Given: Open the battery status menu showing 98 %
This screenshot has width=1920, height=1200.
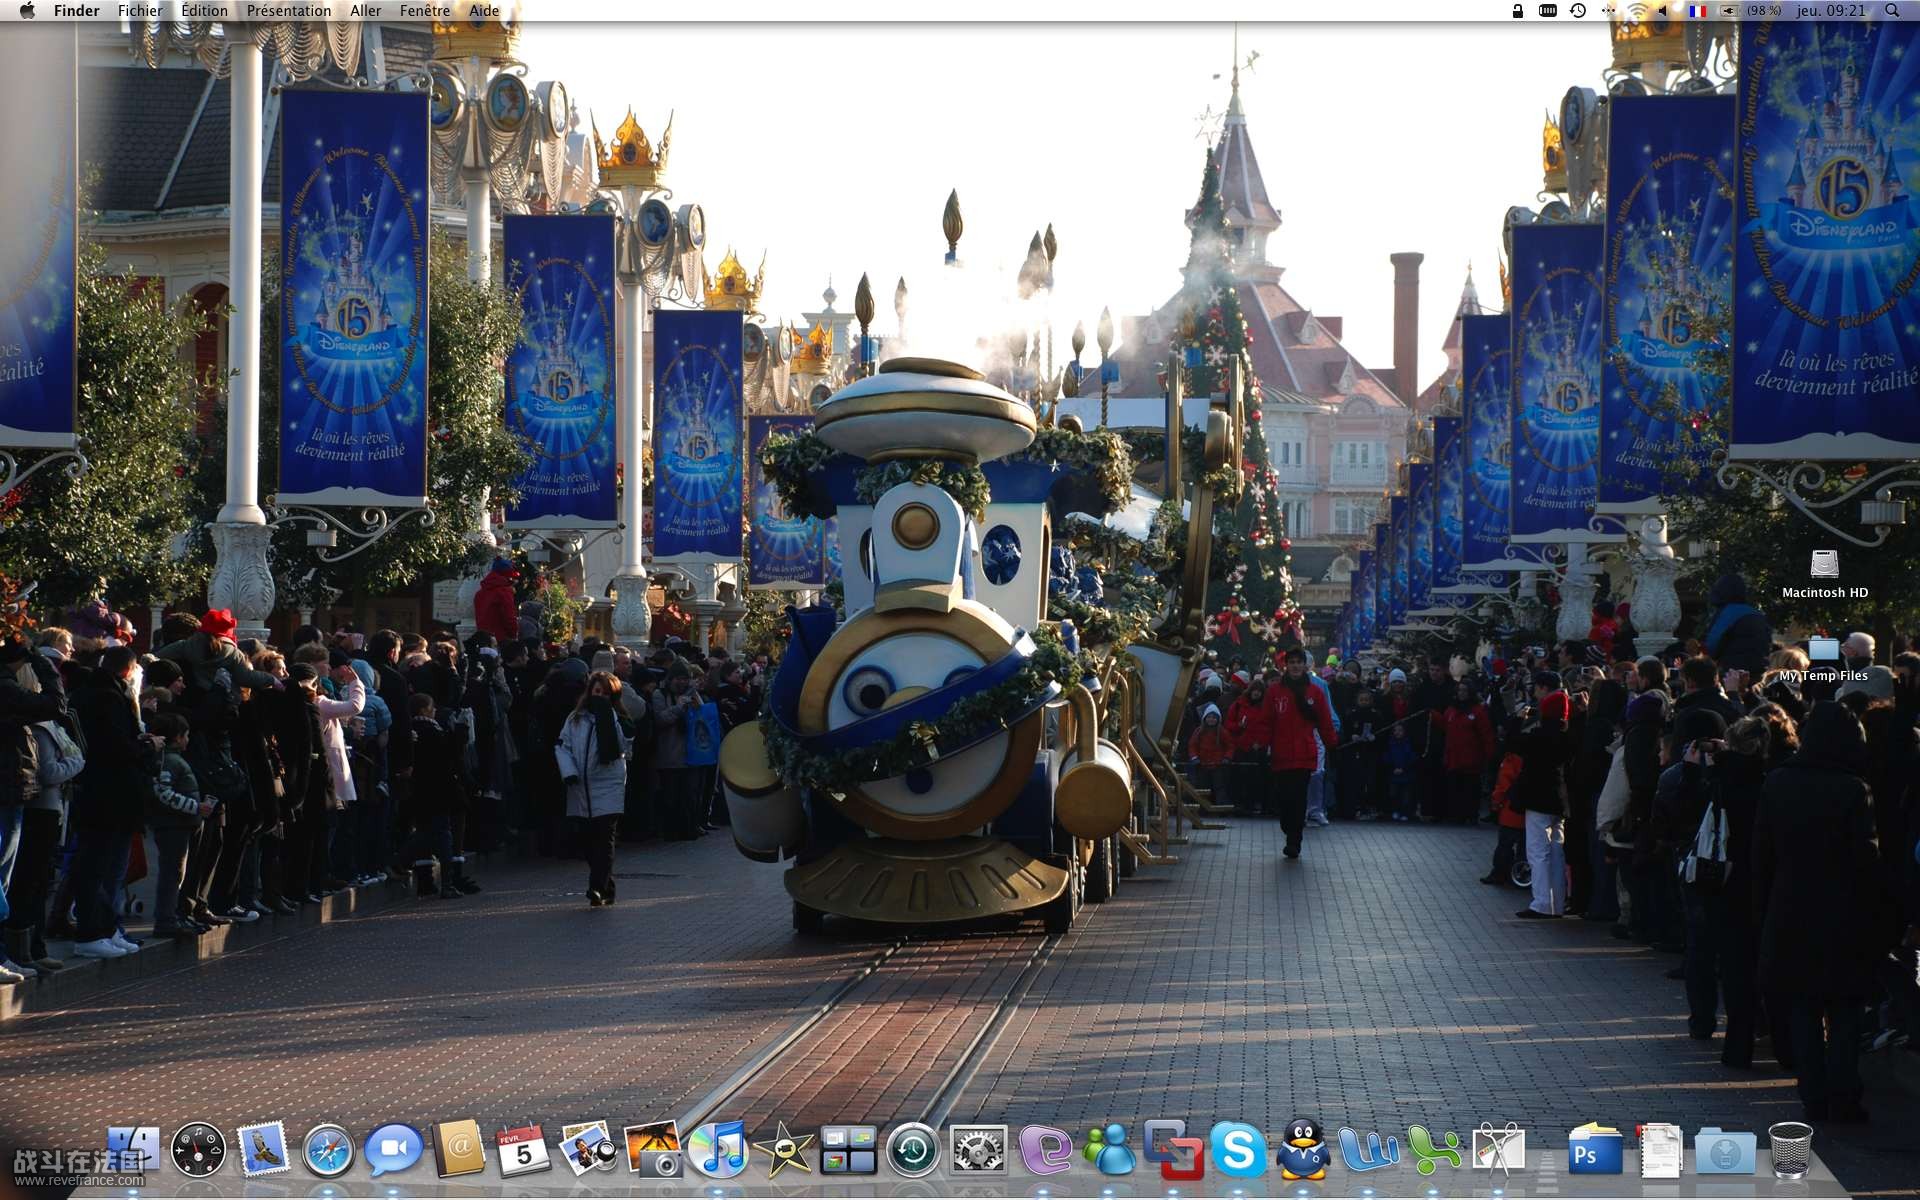Looking at the screenshot, I should pyautogui.click(x=1751, y=11).
